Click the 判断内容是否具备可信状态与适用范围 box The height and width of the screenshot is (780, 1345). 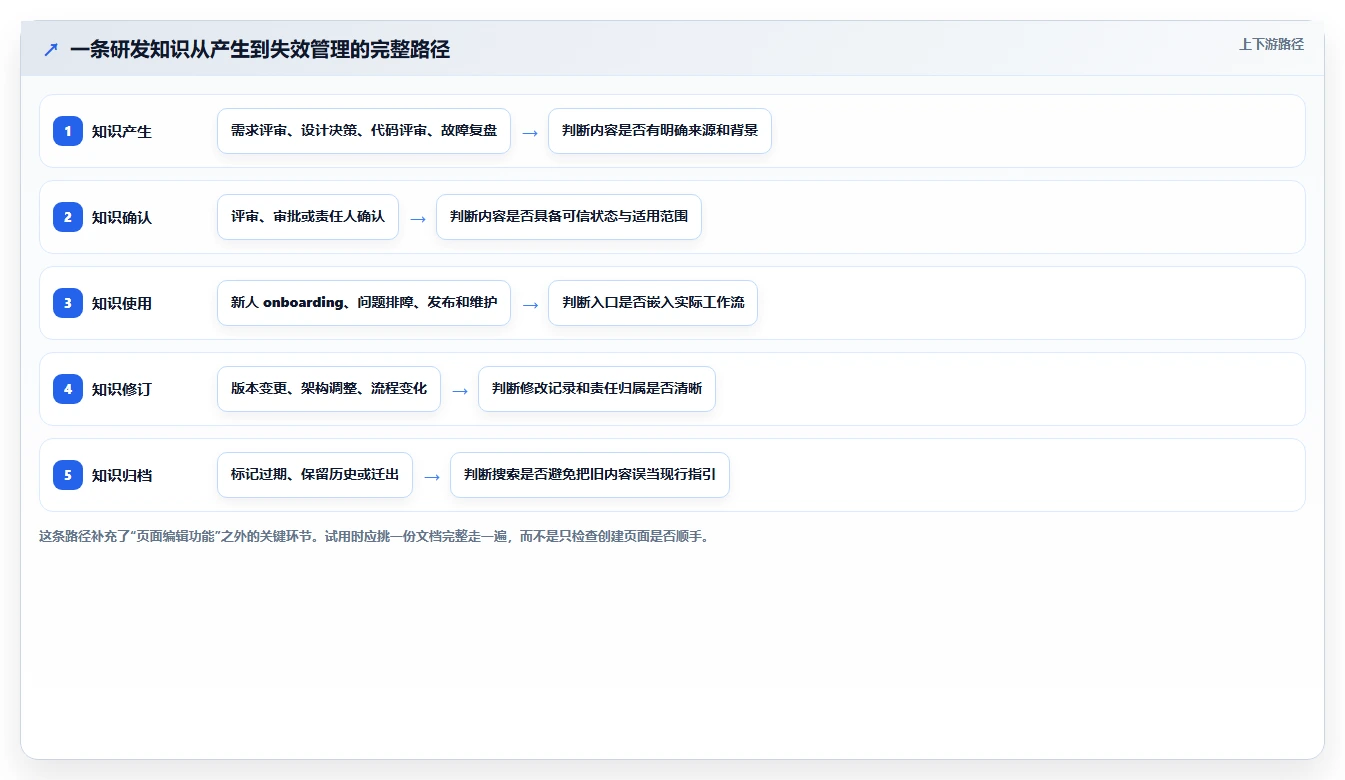point(569,217)
